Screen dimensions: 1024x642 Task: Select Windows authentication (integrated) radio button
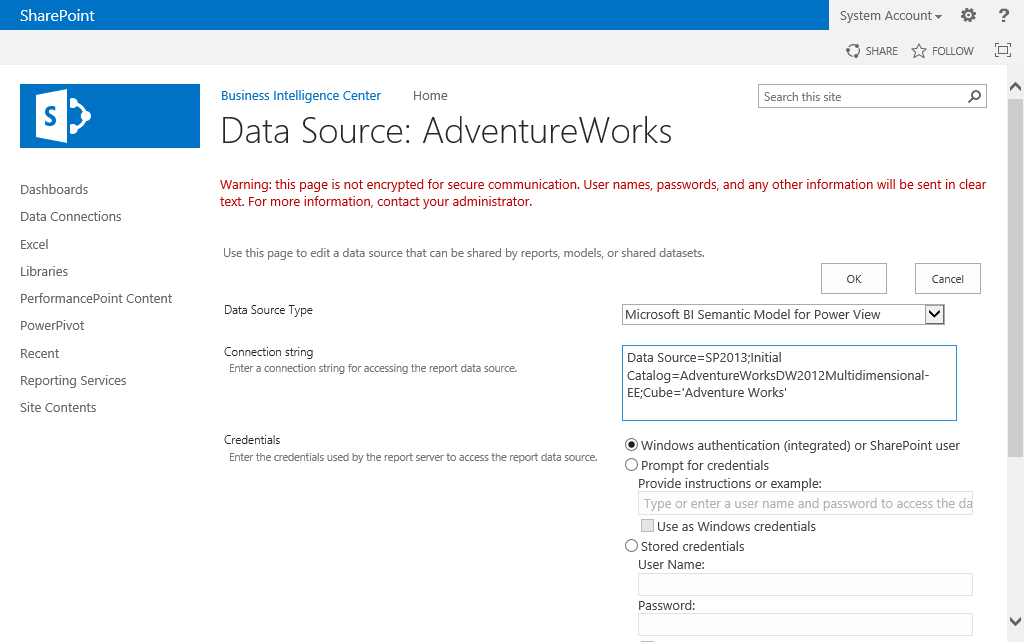point(631,445)
